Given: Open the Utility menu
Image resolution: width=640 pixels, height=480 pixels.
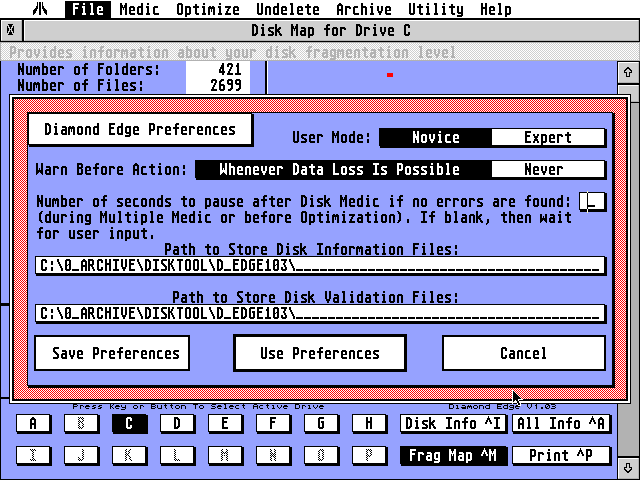Looking at the screenshot, I should (x=436, y=9).
